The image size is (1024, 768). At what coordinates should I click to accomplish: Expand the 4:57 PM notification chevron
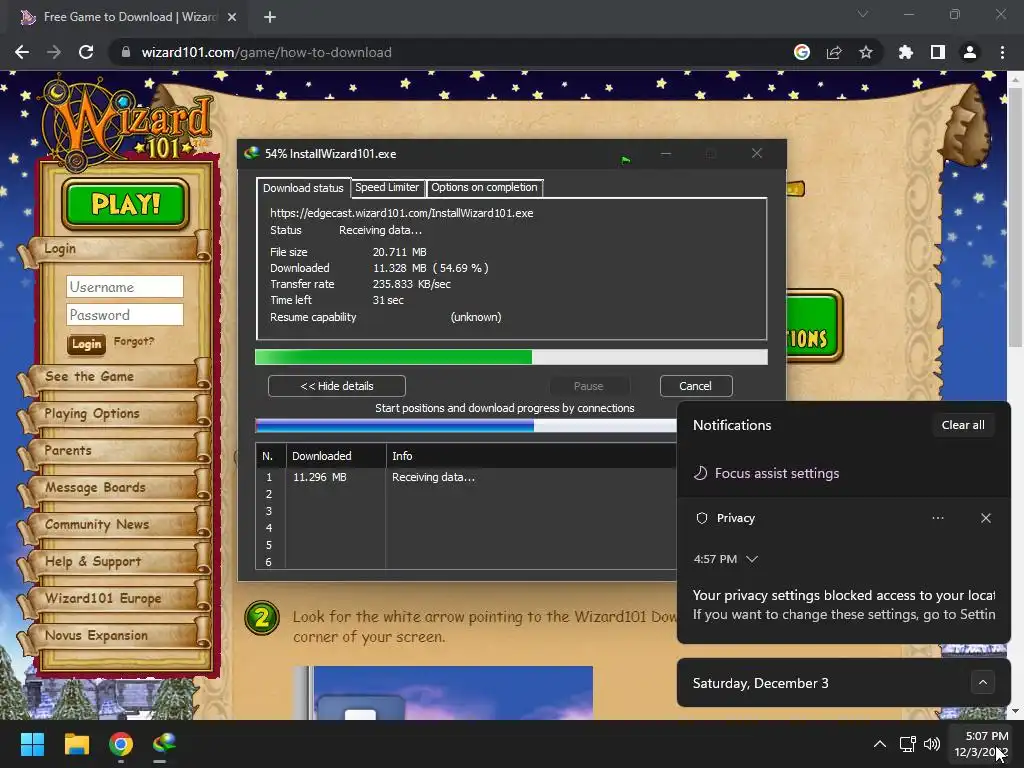pyautogui.click(x=752, y=559)
